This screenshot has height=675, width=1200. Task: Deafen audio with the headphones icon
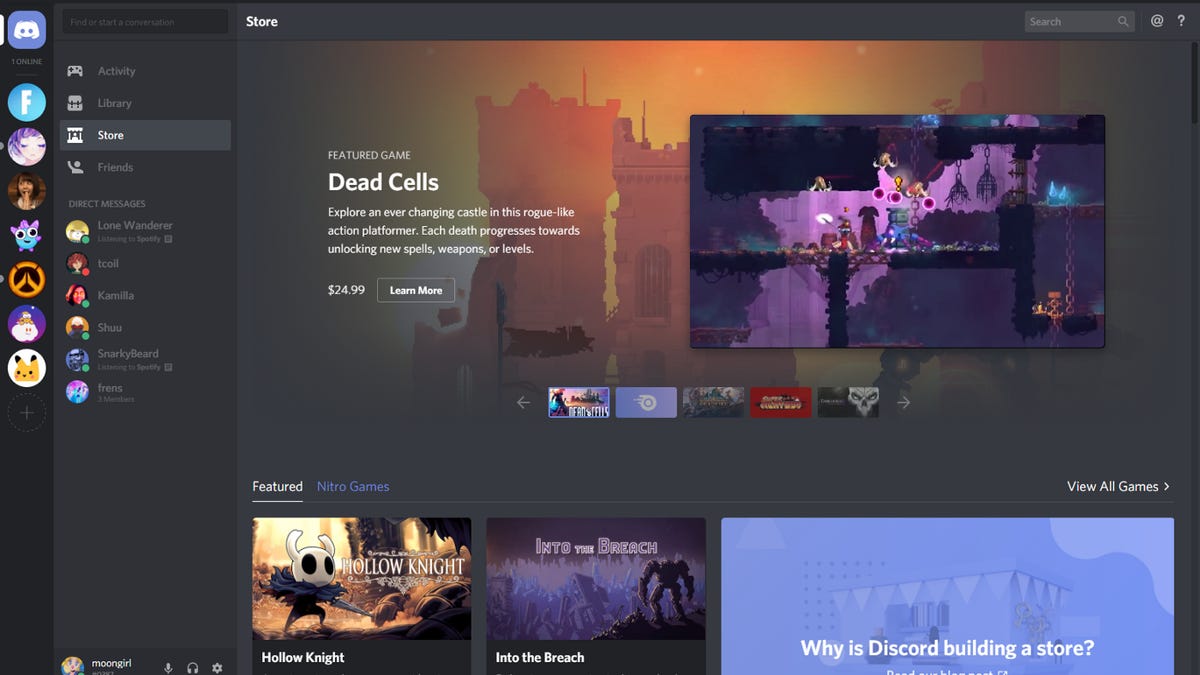tap(192, 666)
